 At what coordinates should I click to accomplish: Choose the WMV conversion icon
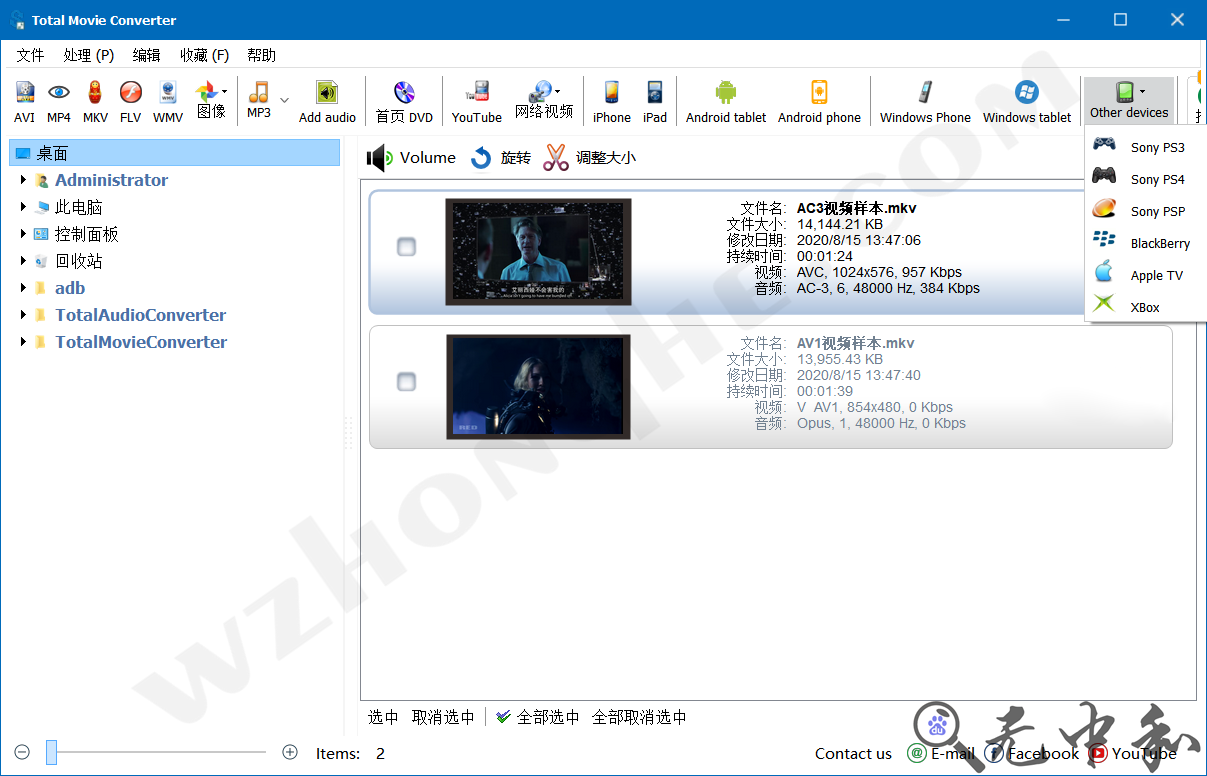coord(167,100)
